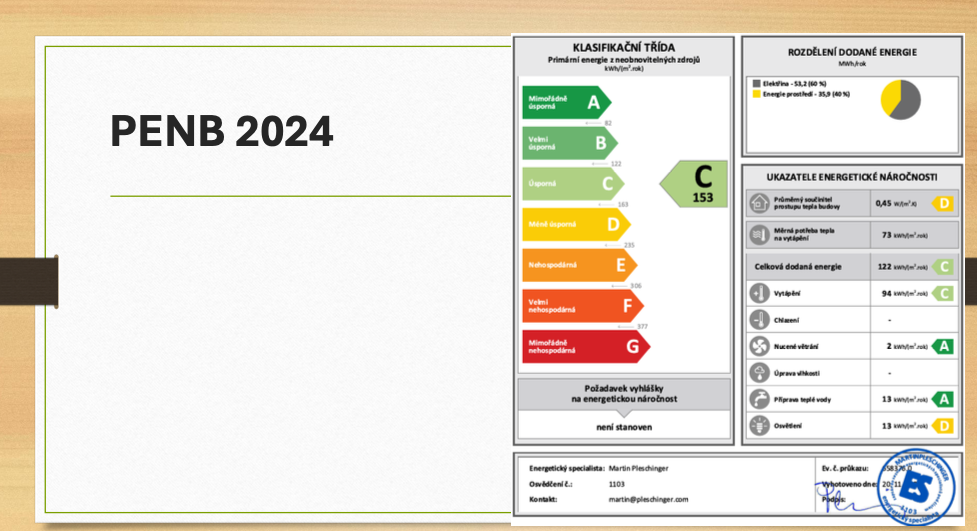The image size is (977, 531).
Task: Click the radiator icon beside Měrná potřeba tepla
Action: pyautogui.click(x=759, y=235)
